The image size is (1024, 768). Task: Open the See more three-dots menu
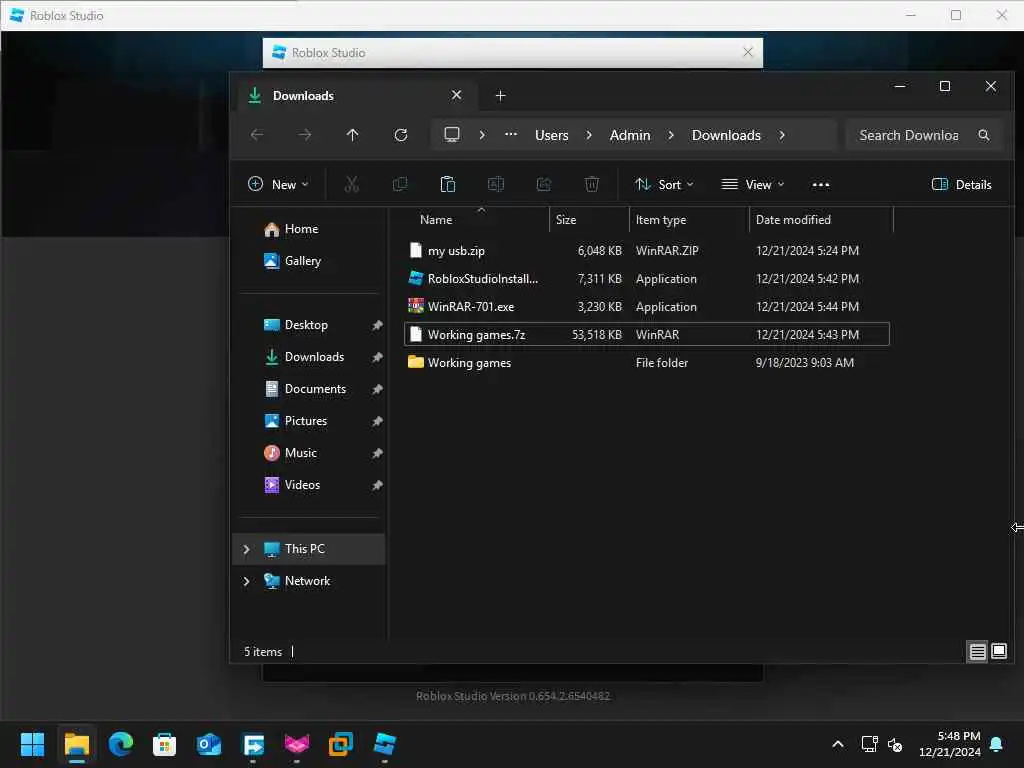pyautogui.click(x=821, y=185)
